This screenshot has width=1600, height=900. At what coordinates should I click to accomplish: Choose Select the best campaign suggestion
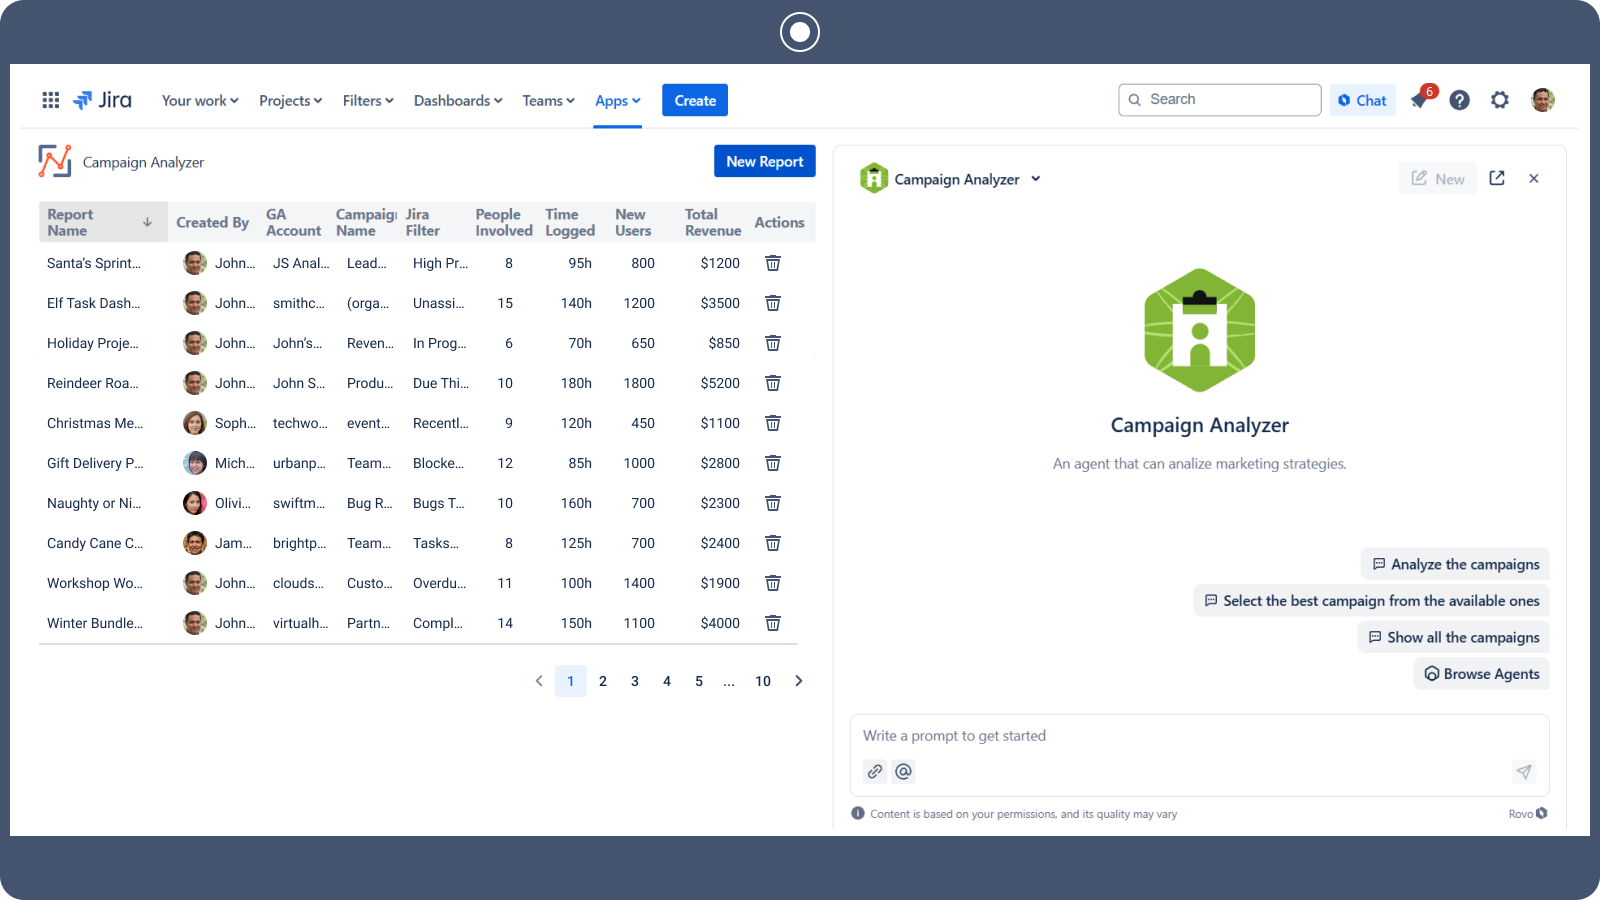pyautogui.click(x=1371, y=600)
